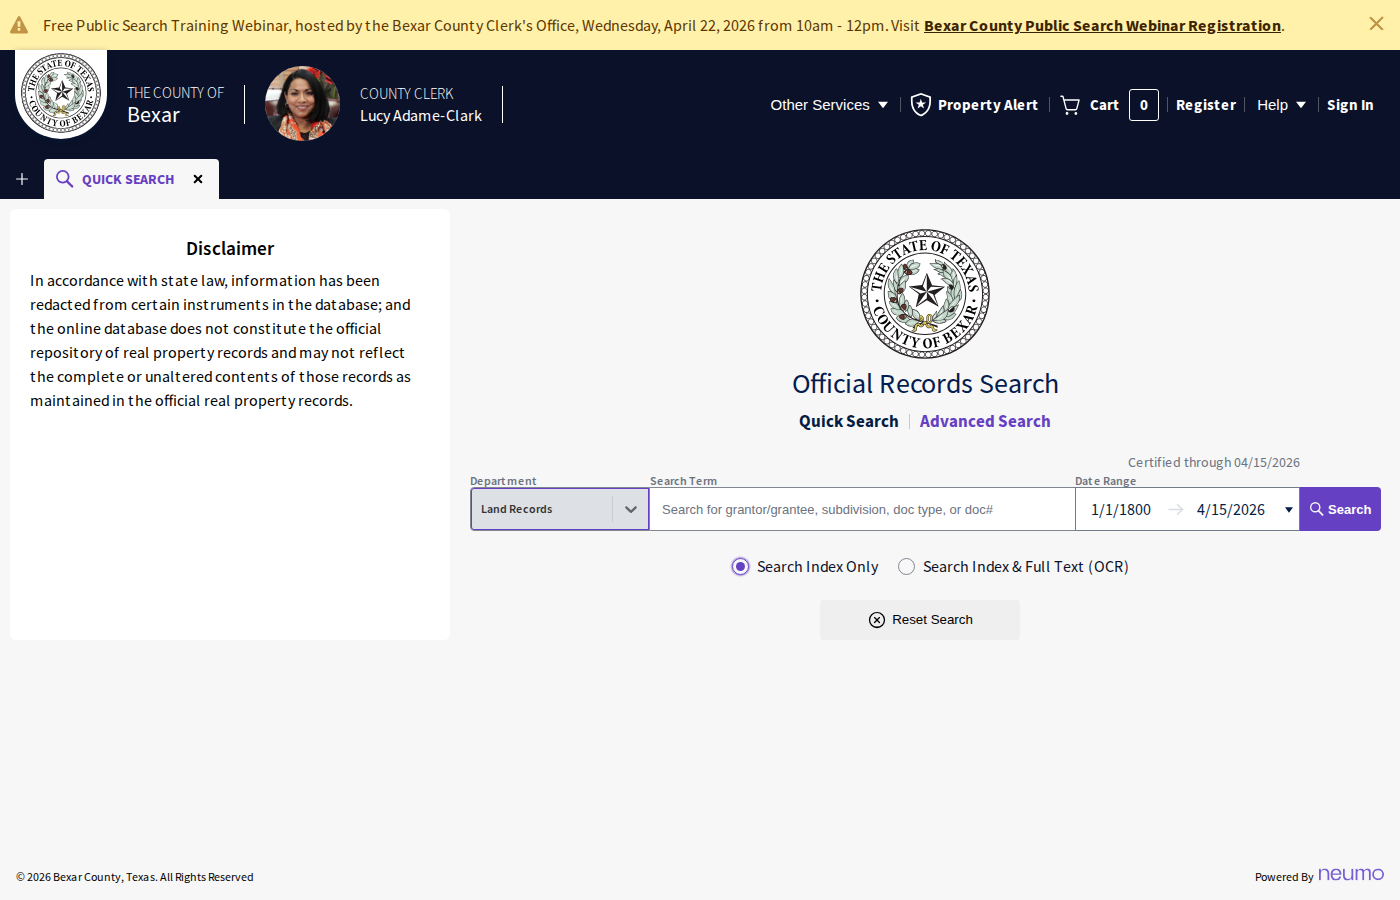
Task: Open Bexar County Public Search Webinar Registration link
Action: point(1102,25)
